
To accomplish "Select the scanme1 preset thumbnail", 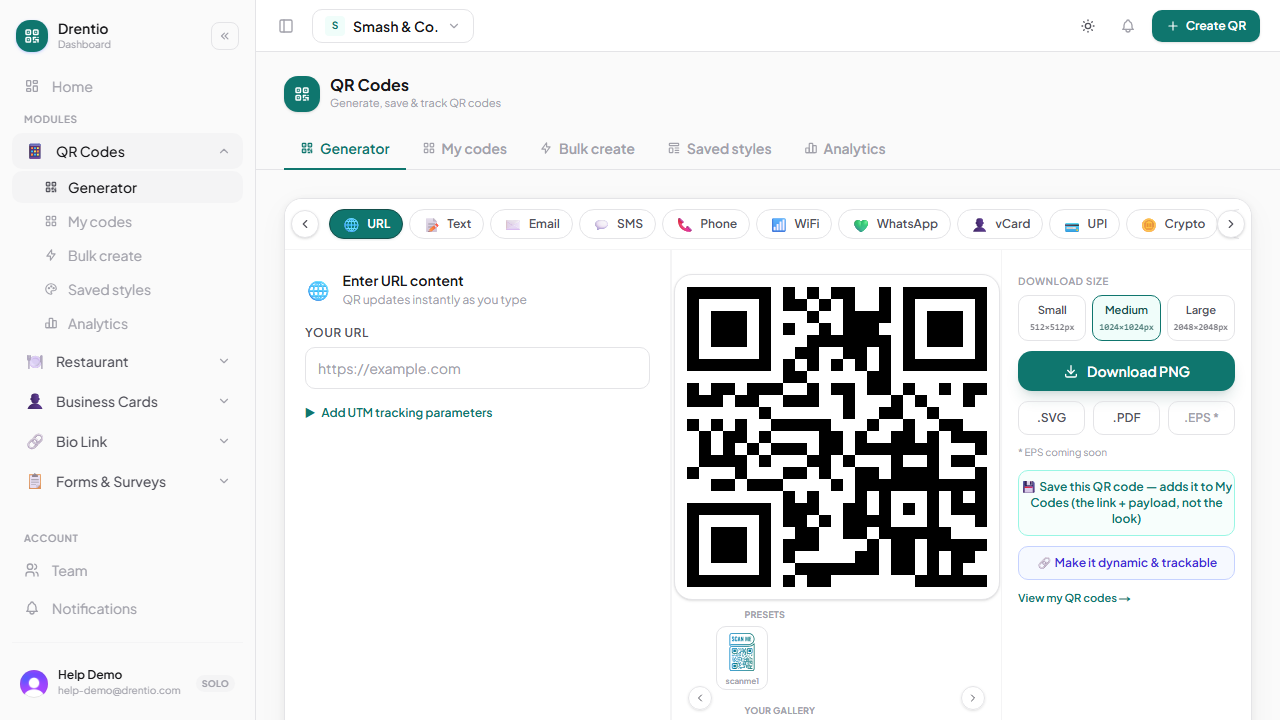I will [x=742, y=658].
